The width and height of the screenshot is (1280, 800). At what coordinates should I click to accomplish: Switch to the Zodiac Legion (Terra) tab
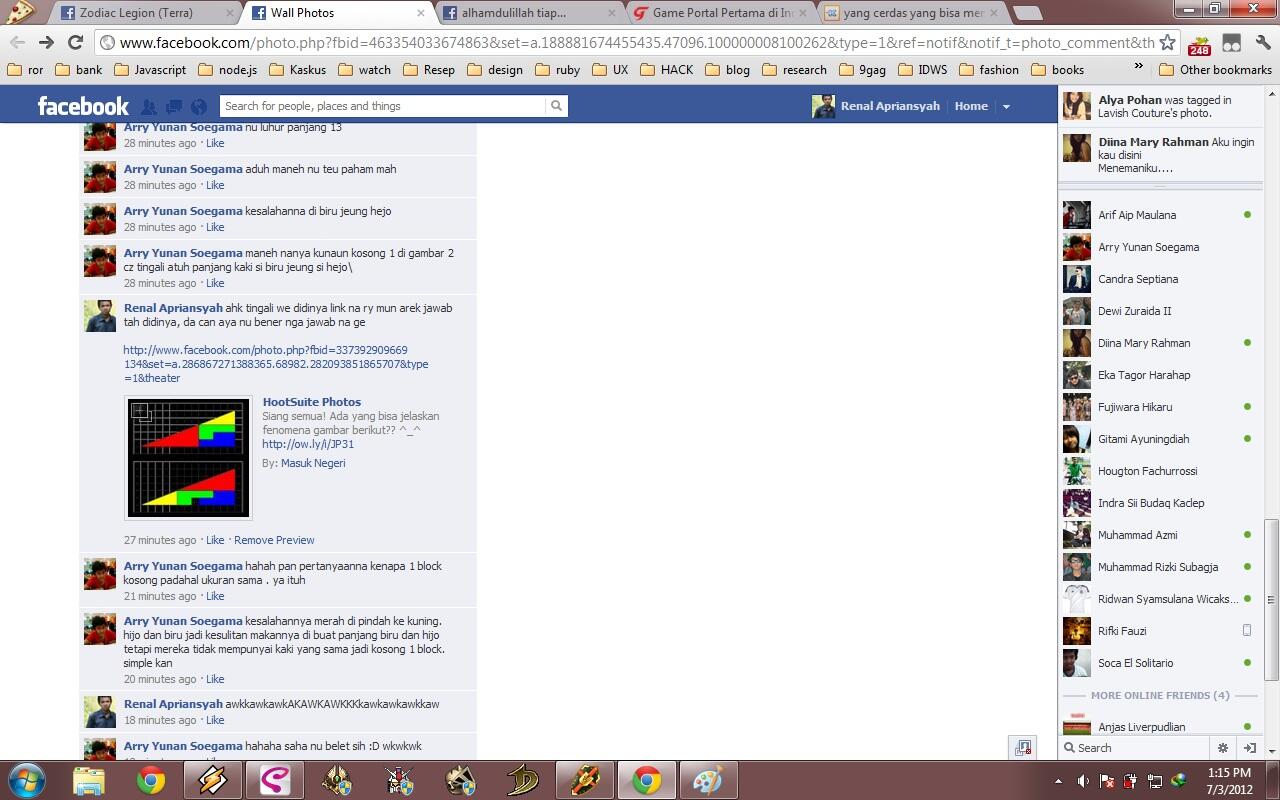click(x=136, y=13)
